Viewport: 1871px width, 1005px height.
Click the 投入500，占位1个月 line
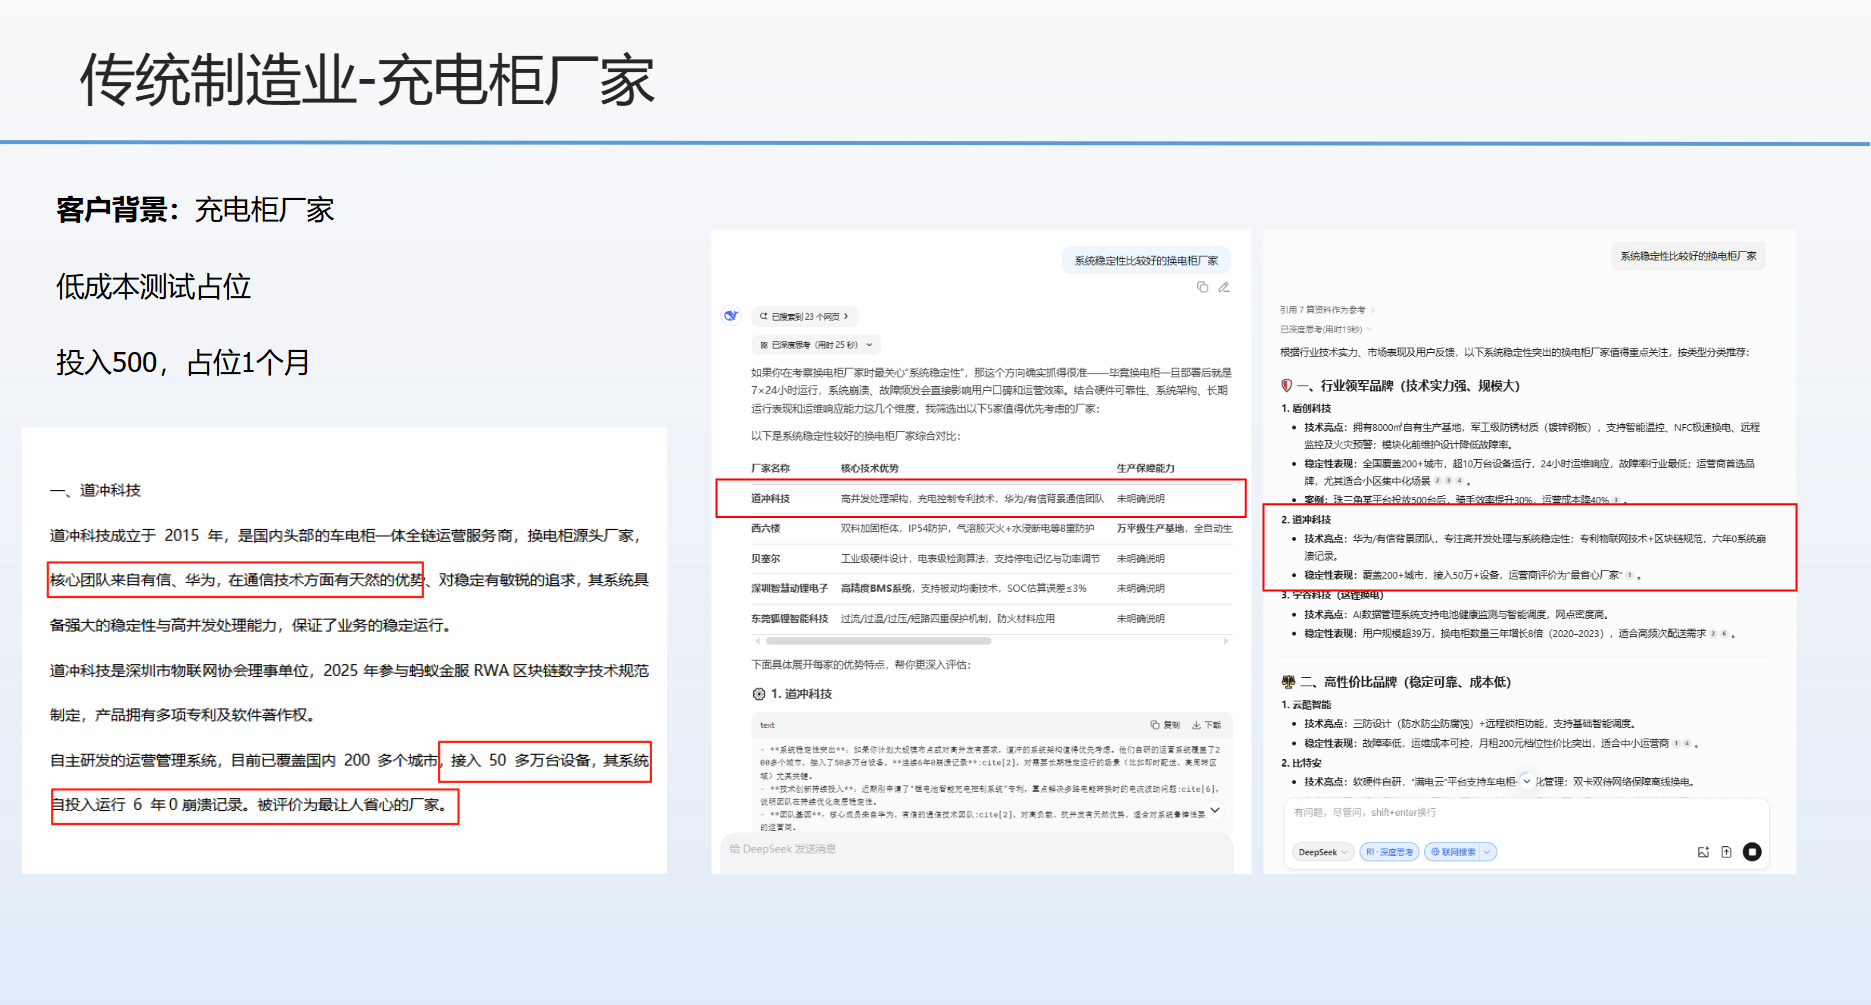pos(182,362)
